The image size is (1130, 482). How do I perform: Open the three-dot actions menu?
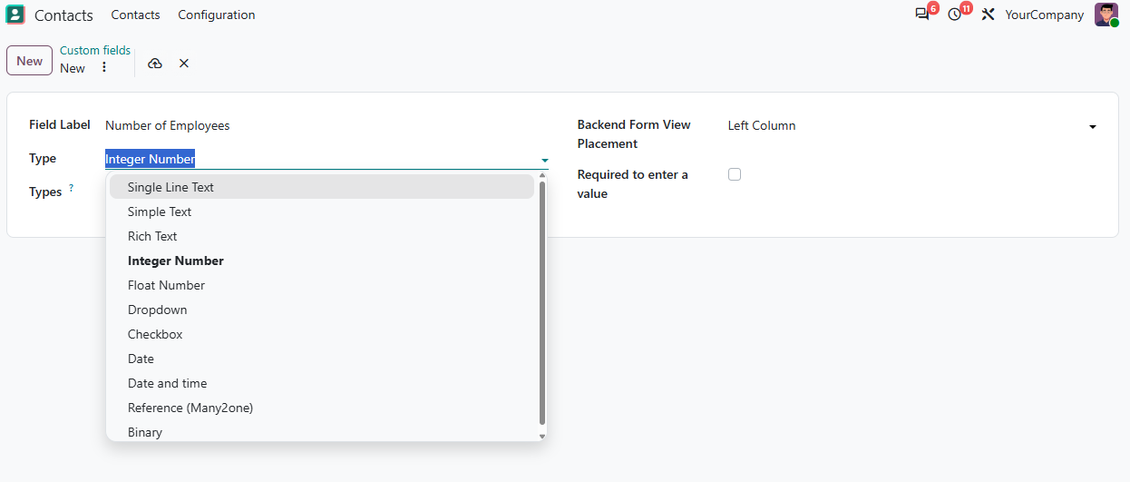(104, 67)
